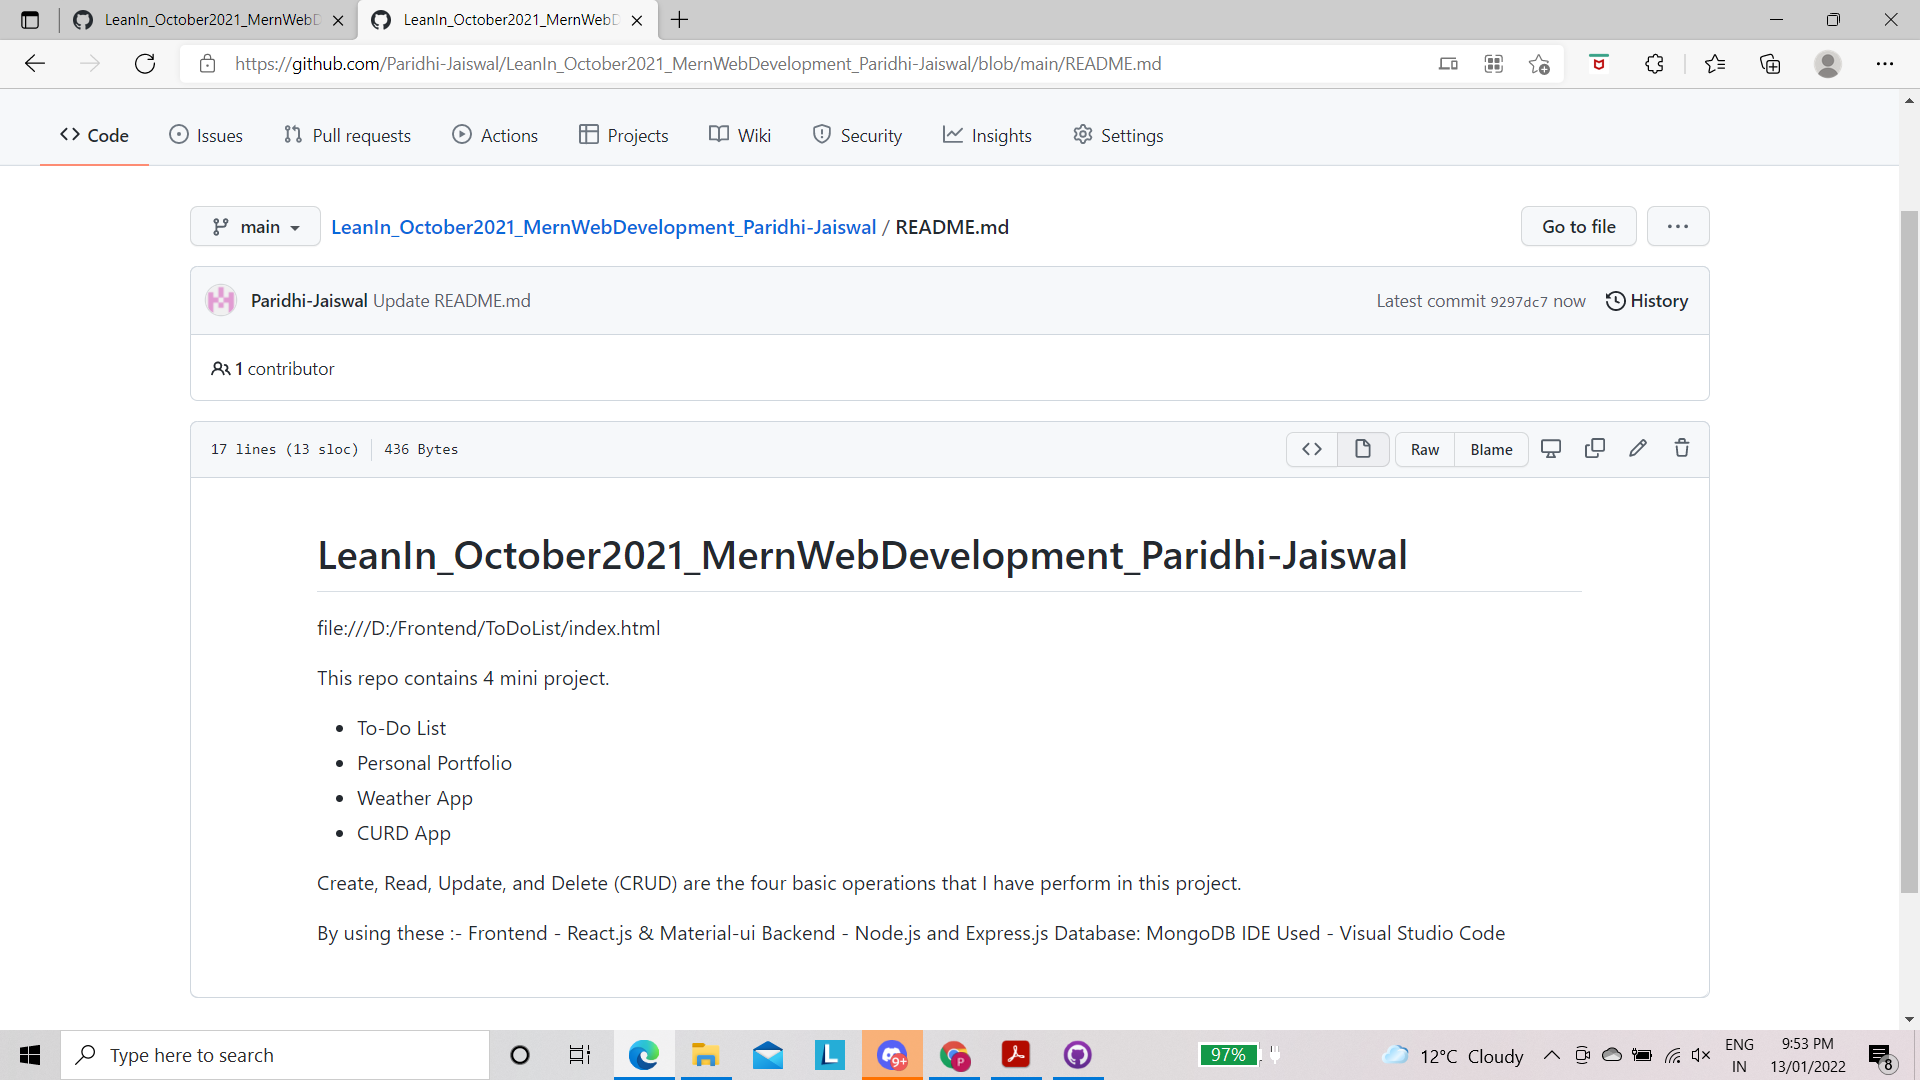1920x1080 pixels.
Task: Click the repository name breadcrumb link
Action: click(x=603, y=227)
